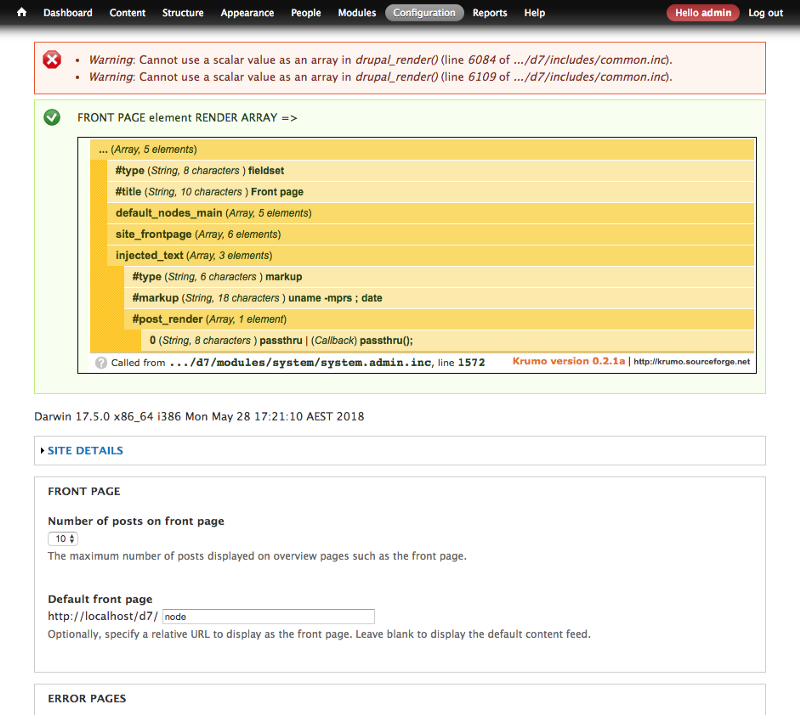Image resolution: width=800 pixels, height=715 pixels.
Task: Click the Hello admin account link
Action: [x=703, y=13]
